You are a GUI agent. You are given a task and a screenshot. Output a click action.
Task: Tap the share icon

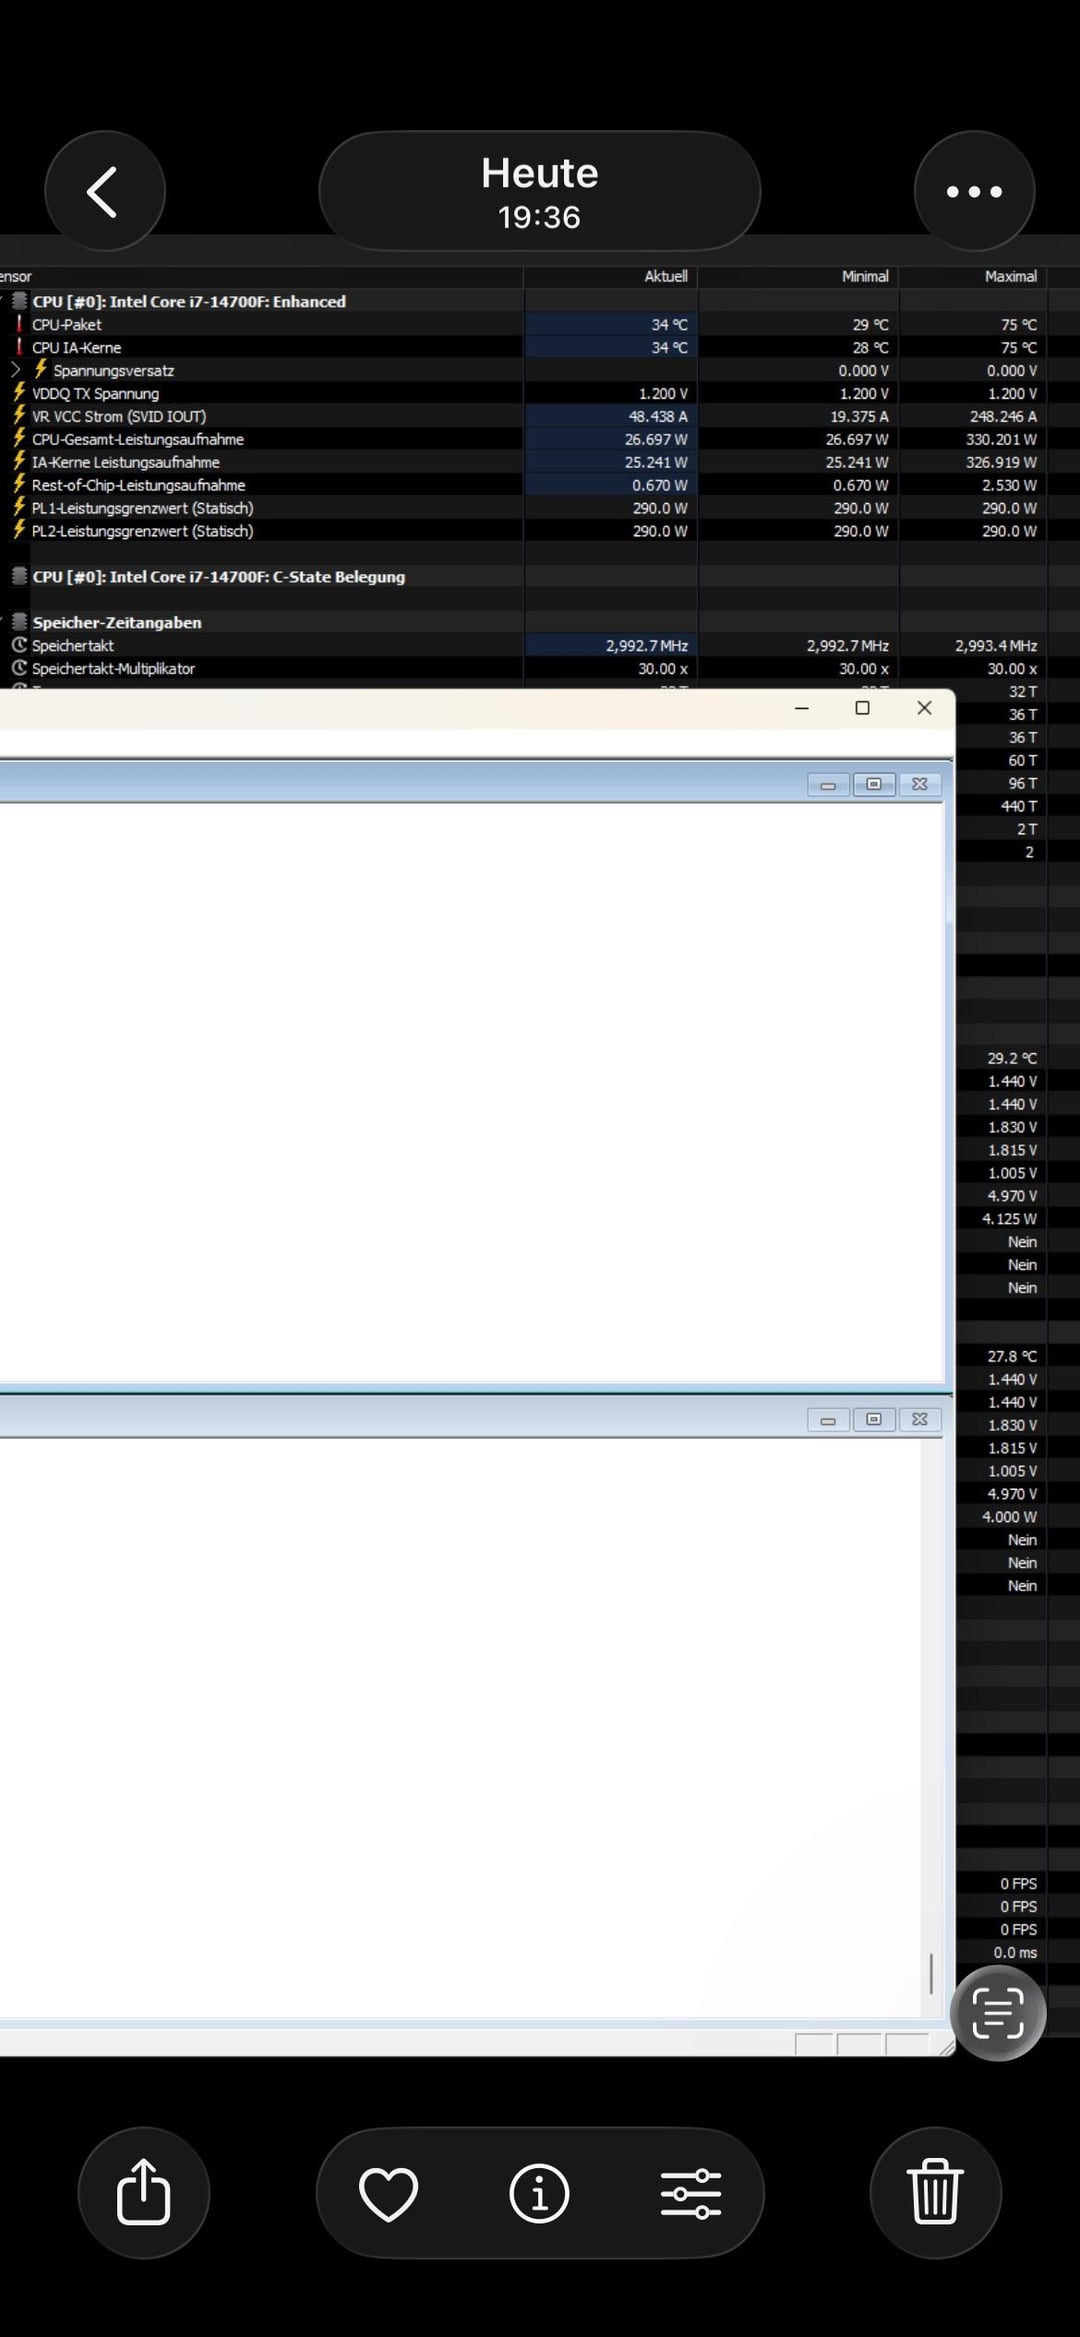[x=144, y=2192]
